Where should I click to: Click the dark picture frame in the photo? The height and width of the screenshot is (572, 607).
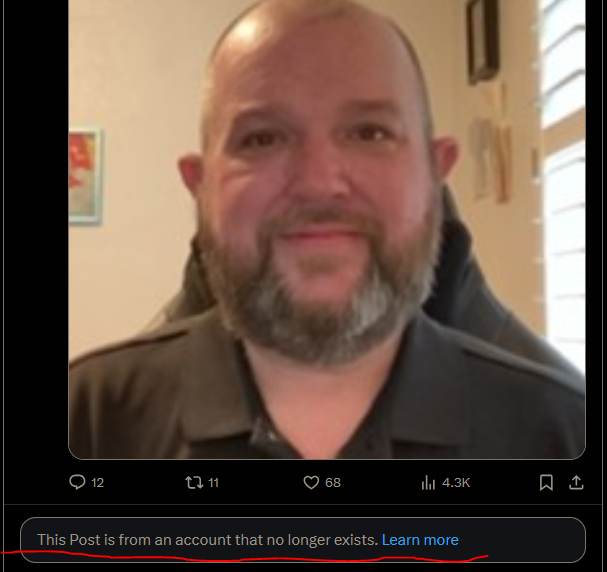click(483, 41)
